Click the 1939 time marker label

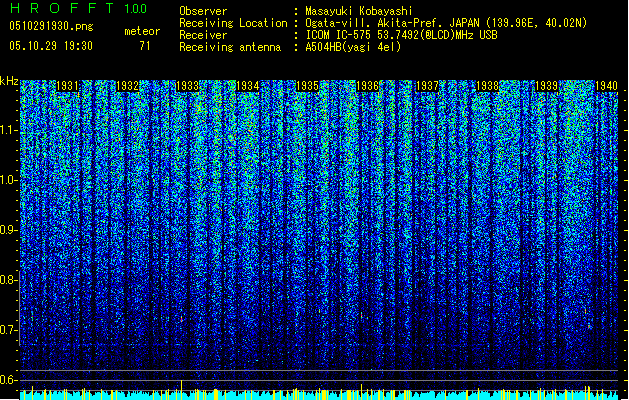[547, 86]
